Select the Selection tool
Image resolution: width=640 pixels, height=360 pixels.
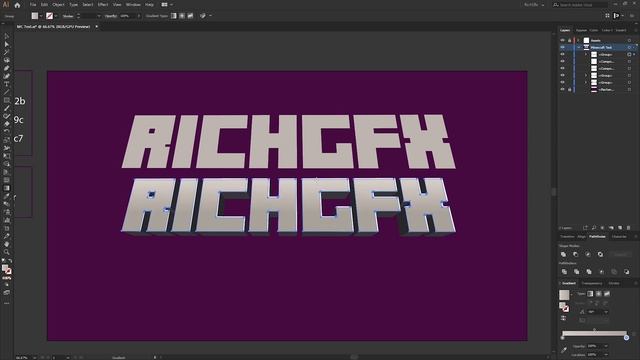coord(7,36)
